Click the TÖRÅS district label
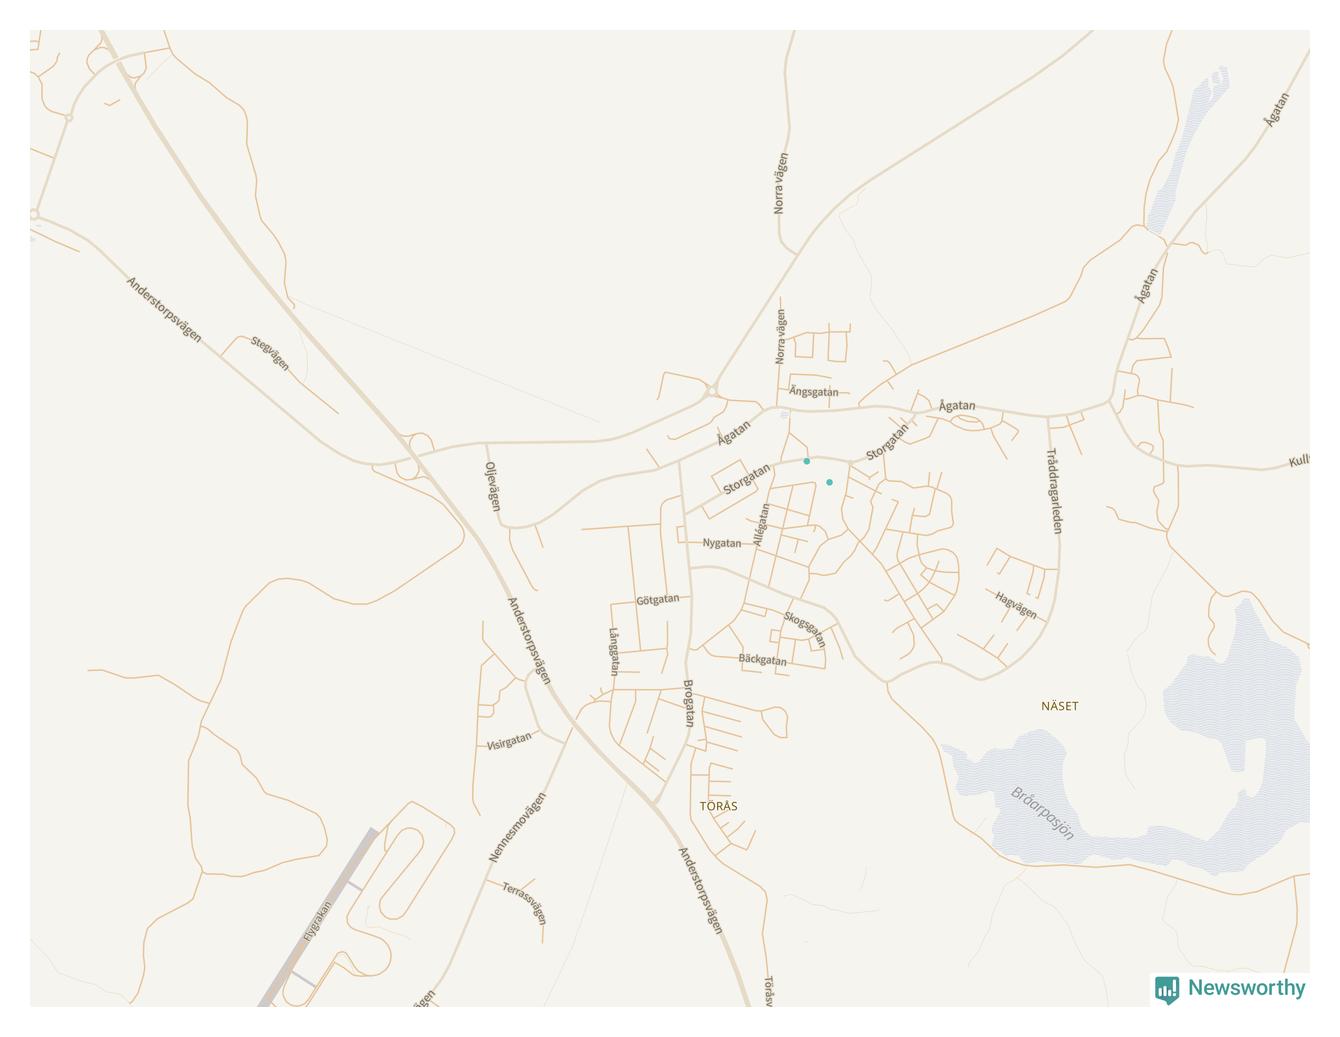Image resolution: width=1340 pixels, height=1037 pixels. (x=719, y=806)
